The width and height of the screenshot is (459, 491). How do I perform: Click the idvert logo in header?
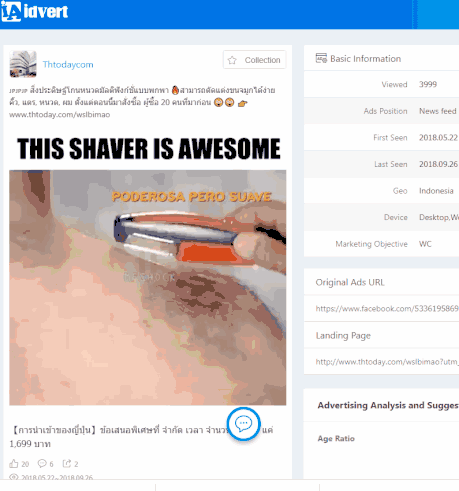point(34,12)
